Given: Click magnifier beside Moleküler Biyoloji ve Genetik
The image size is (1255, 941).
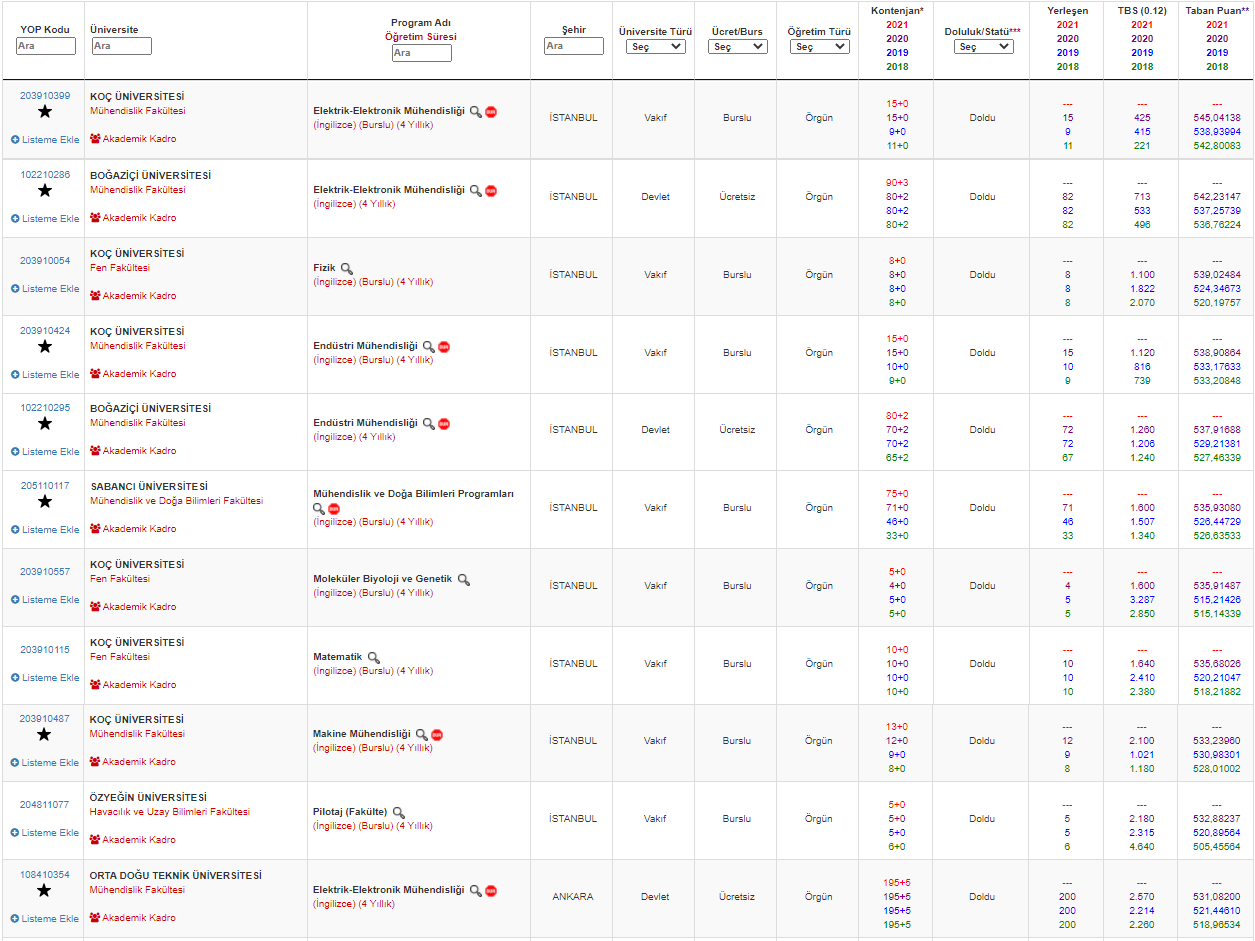Looking at the screenshot, I should 463,580.
